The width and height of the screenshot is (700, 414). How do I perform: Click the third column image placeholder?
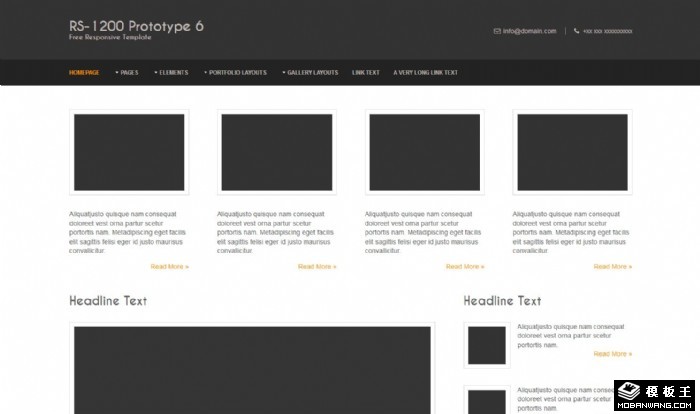pos(425,152)
